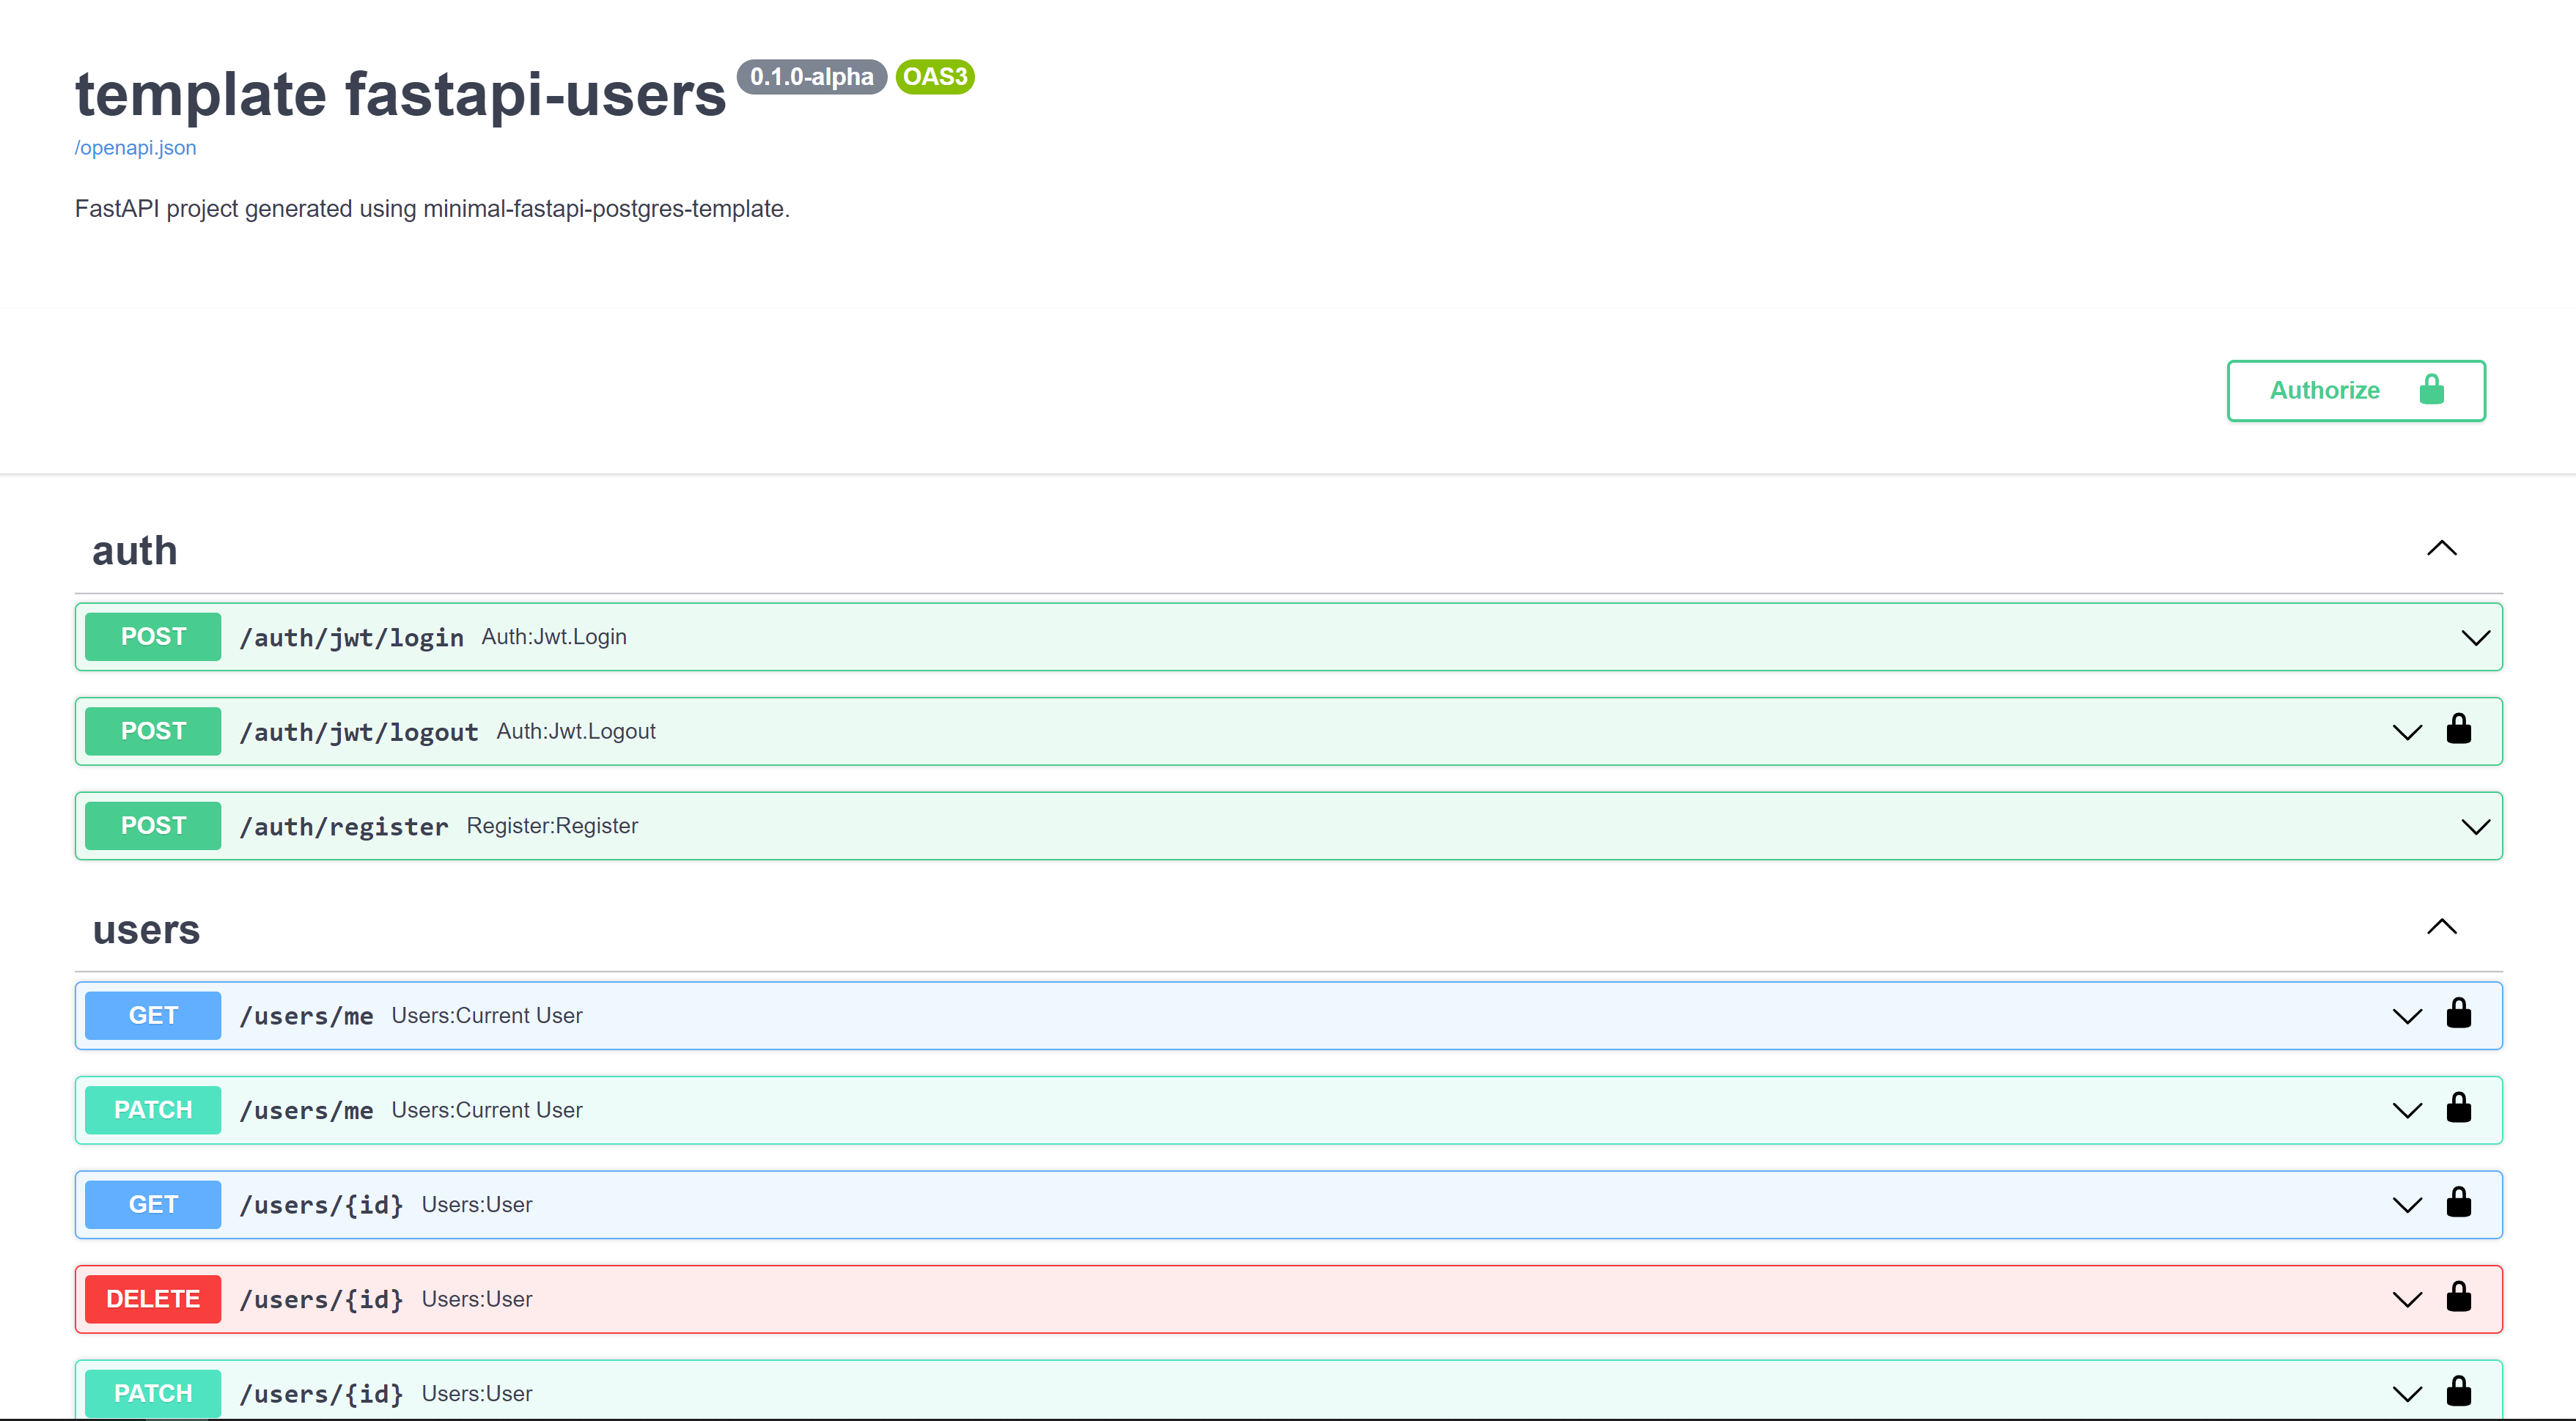
Task: Expand the /auth/register chevron arrow
Action: [x=2475, y=827]
